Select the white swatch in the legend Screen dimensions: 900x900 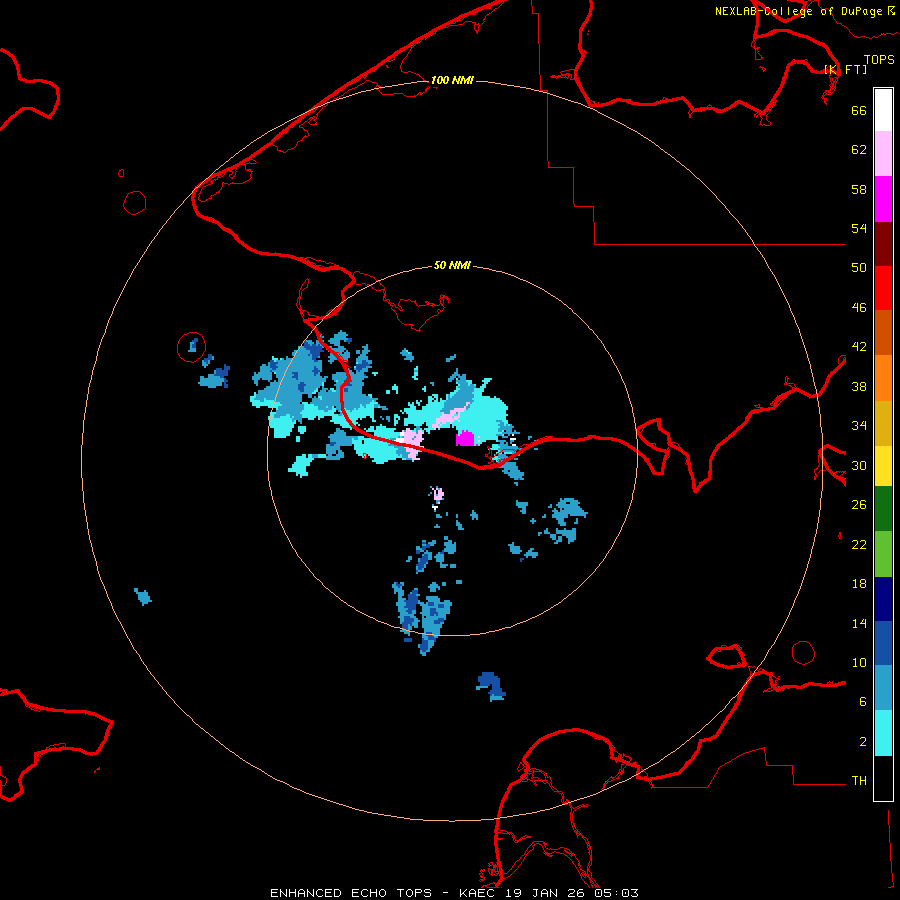[883, 110]
